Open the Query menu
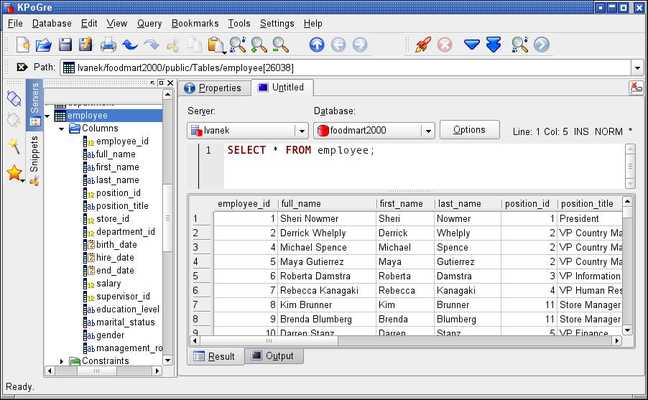648x400 pixels. (149, 24)
